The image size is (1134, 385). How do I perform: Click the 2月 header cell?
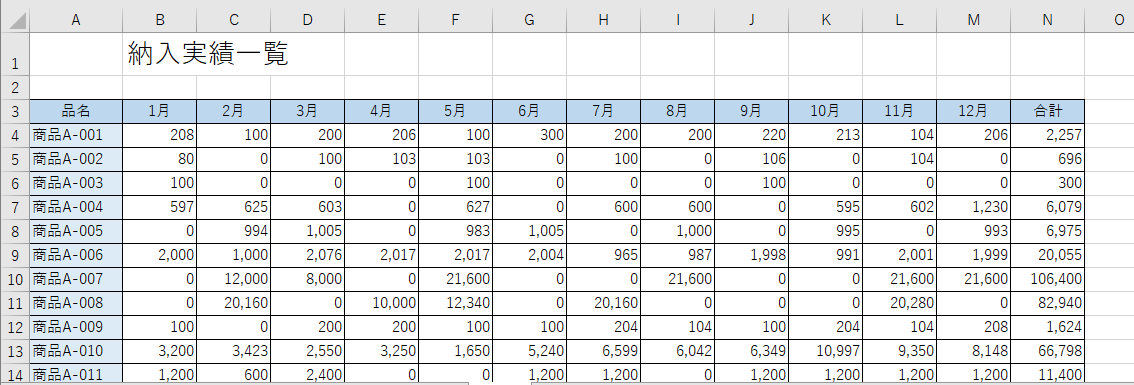click(x=234, y=111)
